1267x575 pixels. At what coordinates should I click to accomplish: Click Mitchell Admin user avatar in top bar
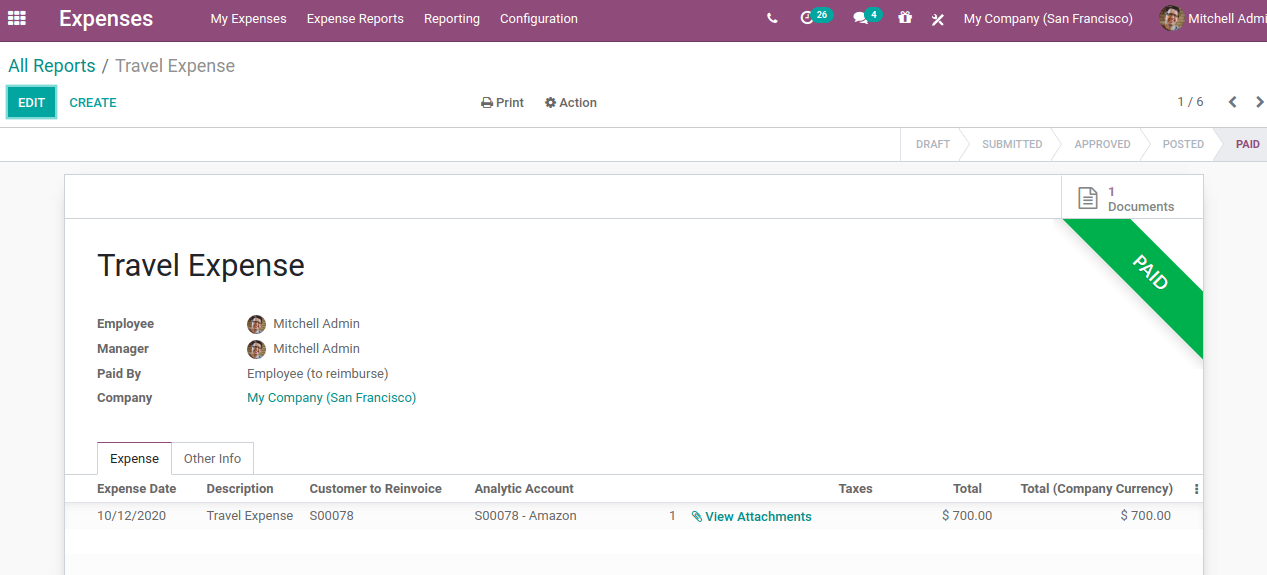pos(1171,18)
